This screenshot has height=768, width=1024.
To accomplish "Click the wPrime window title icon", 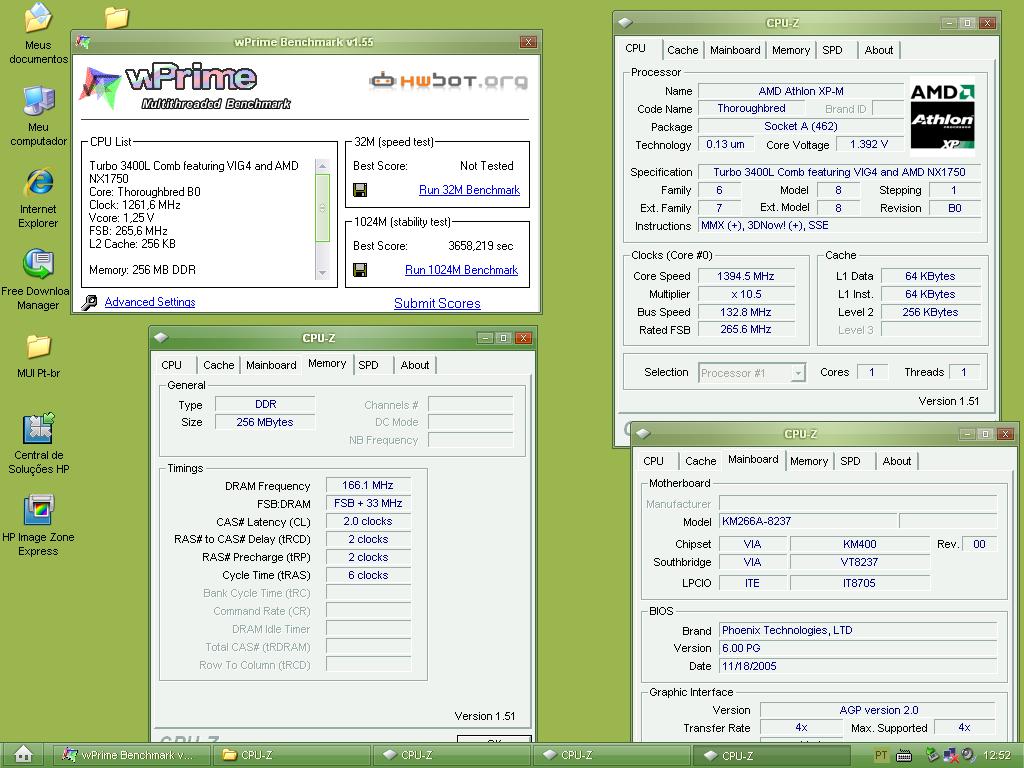I will [x=83, y=42].
